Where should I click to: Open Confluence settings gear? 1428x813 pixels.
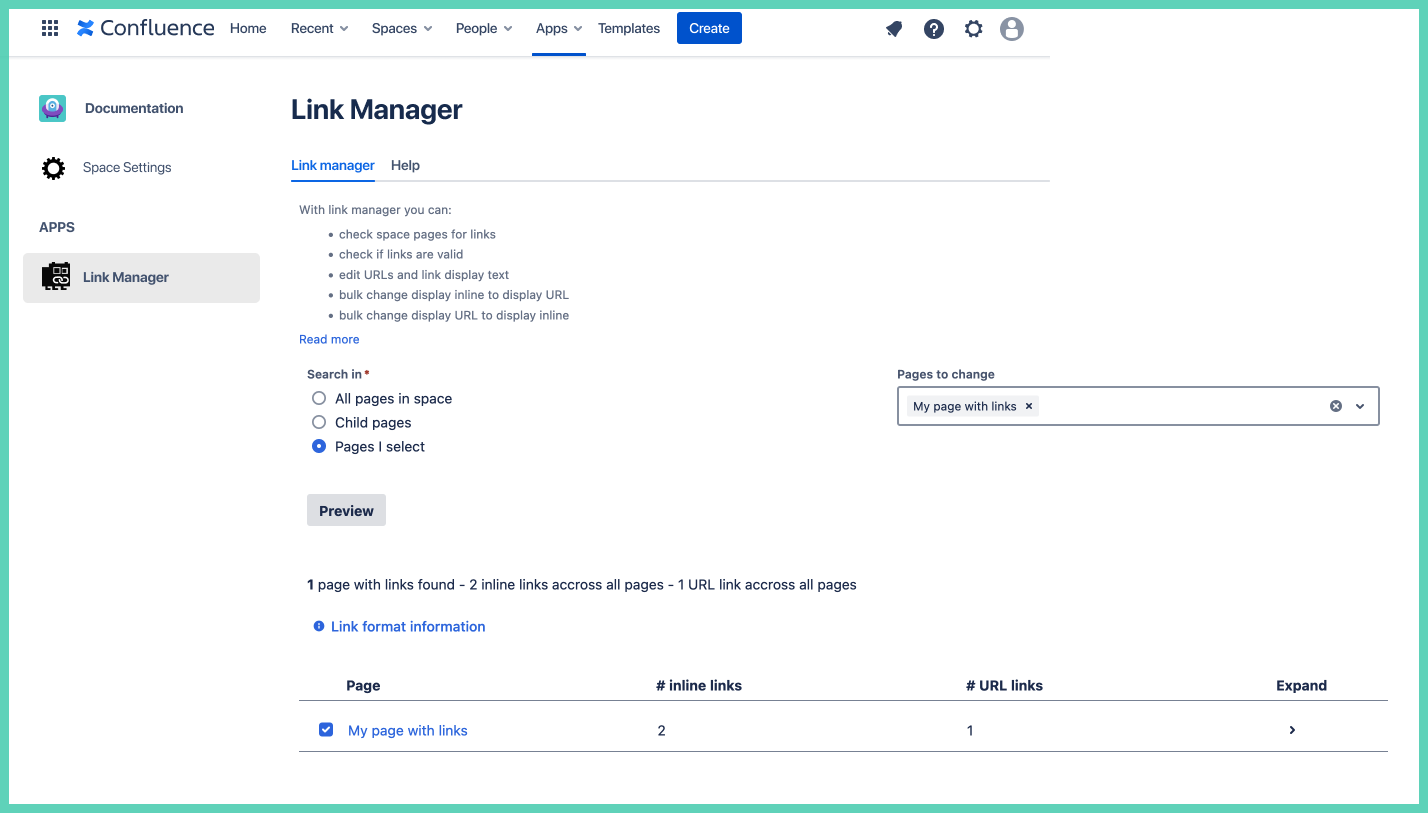click(x=973, y=29)
